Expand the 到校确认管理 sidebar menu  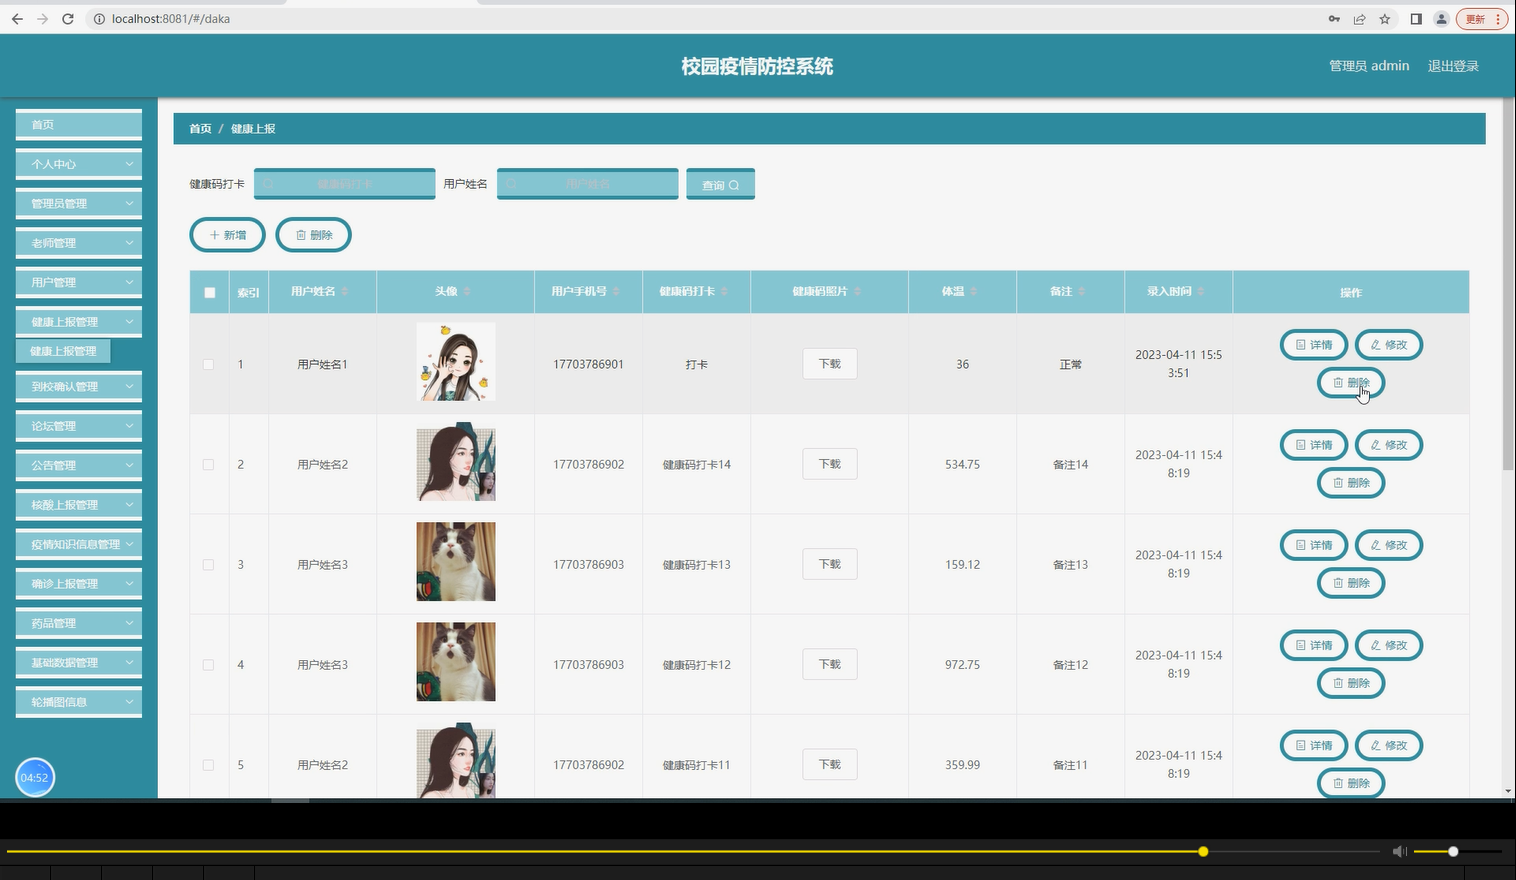coord(79,386)
